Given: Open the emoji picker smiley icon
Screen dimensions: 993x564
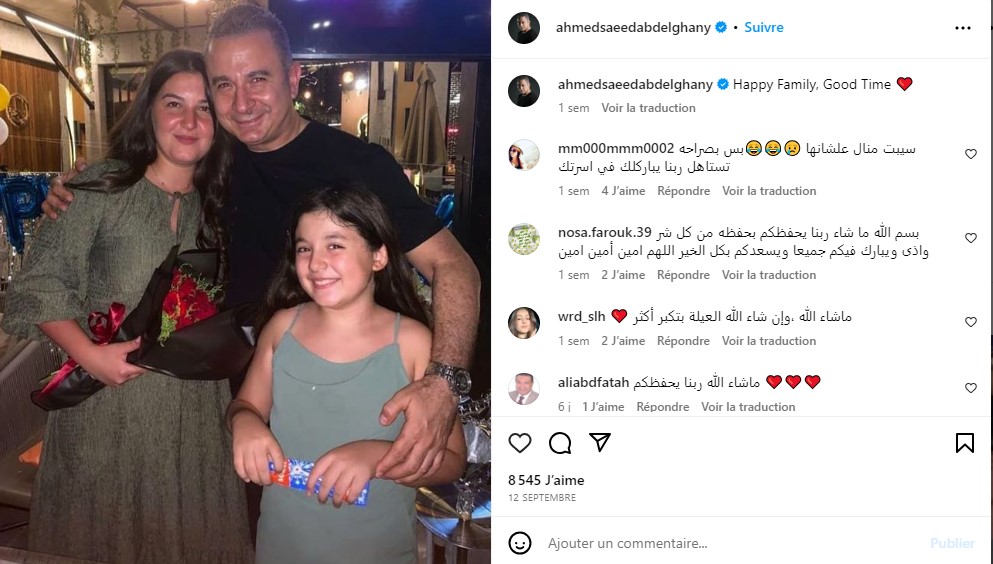Looking at the screenshot, I should [520, 543].
